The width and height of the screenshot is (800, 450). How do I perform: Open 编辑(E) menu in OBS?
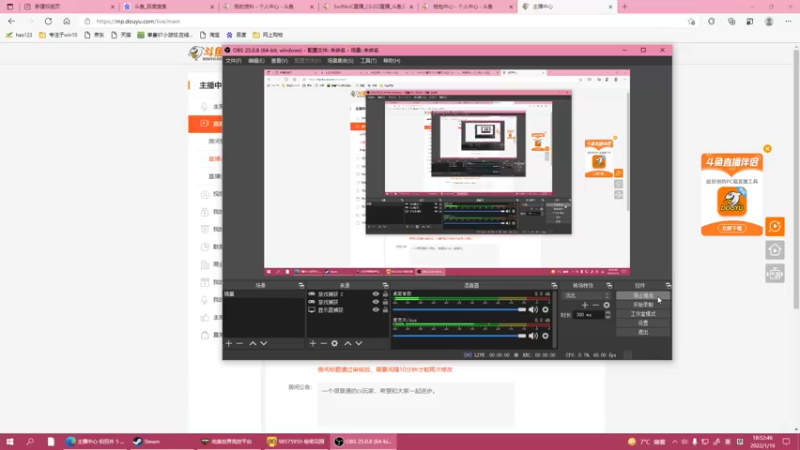[256, 61]
